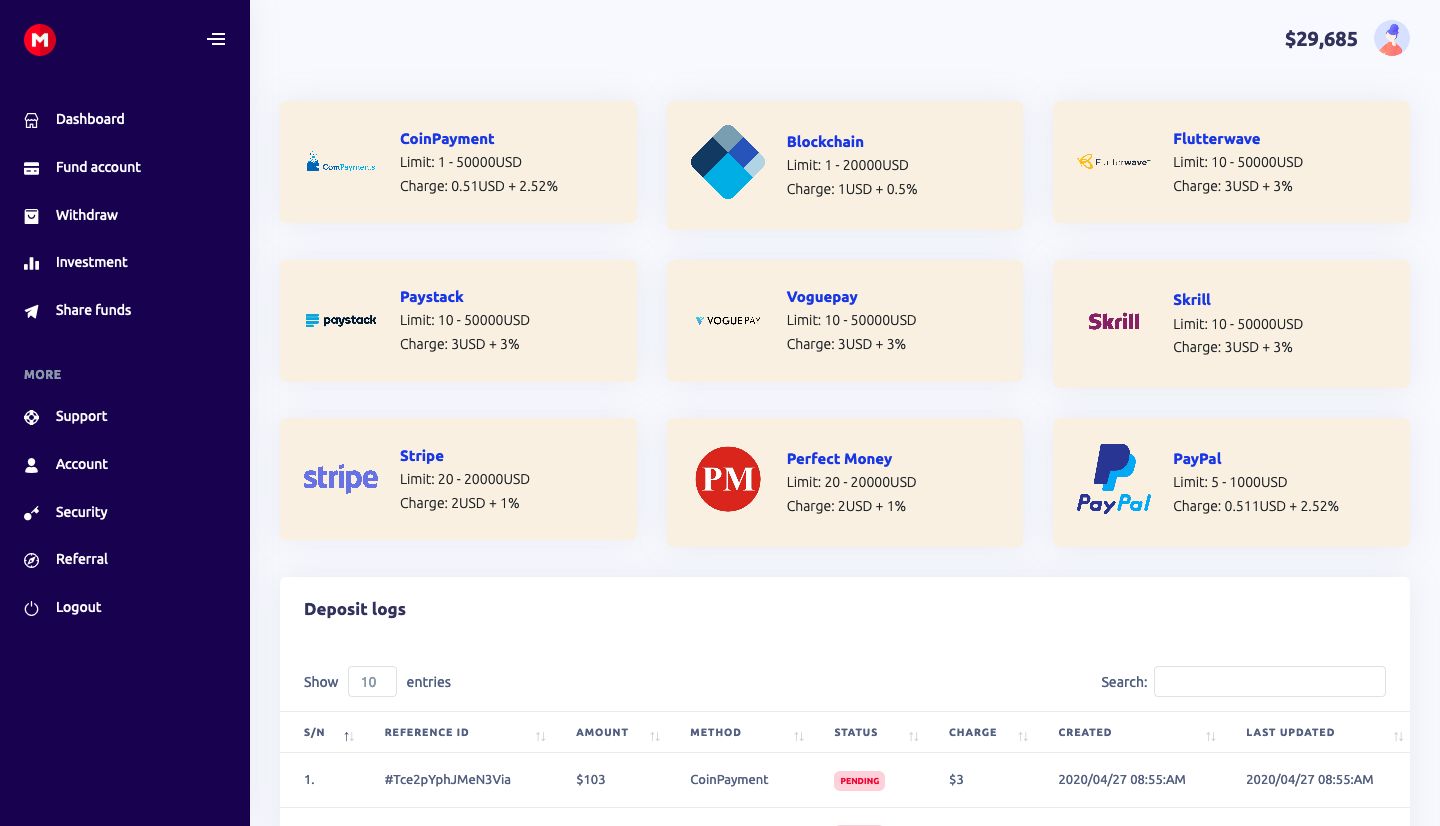The height and width of the screenshot is (826, 1440).
Task: Click the "Charge: 1USD + 0.5%" Blockchain text
Action: pyautogui.click(x=852, y=189)
